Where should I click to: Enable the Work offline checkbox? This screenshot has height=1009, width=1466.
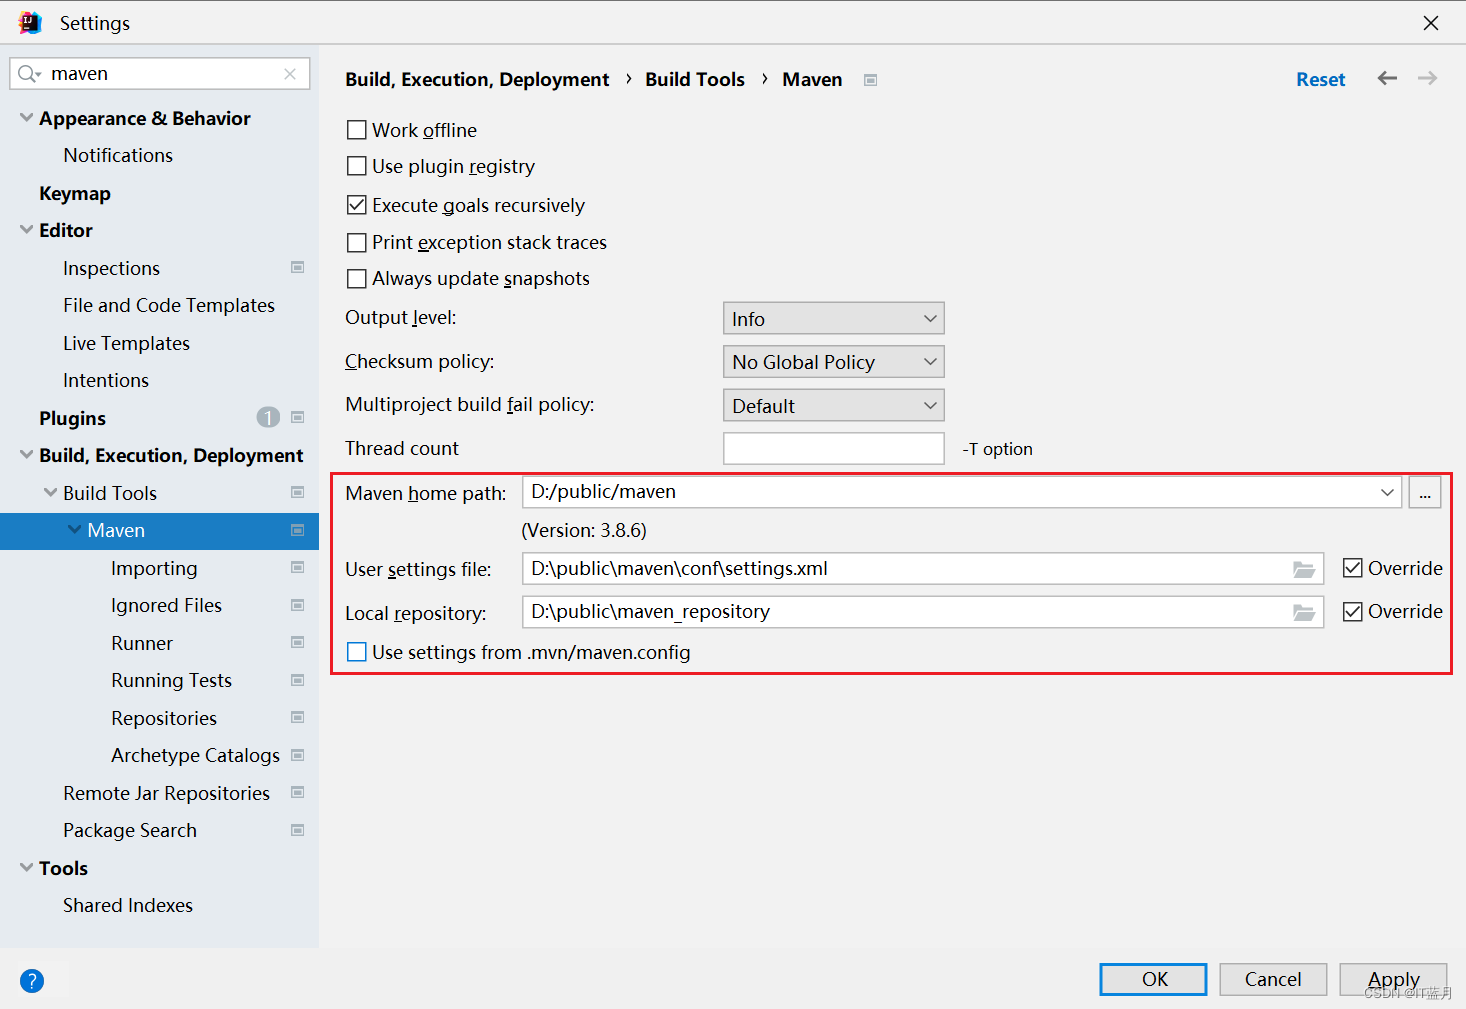click(x=356, y=129)
